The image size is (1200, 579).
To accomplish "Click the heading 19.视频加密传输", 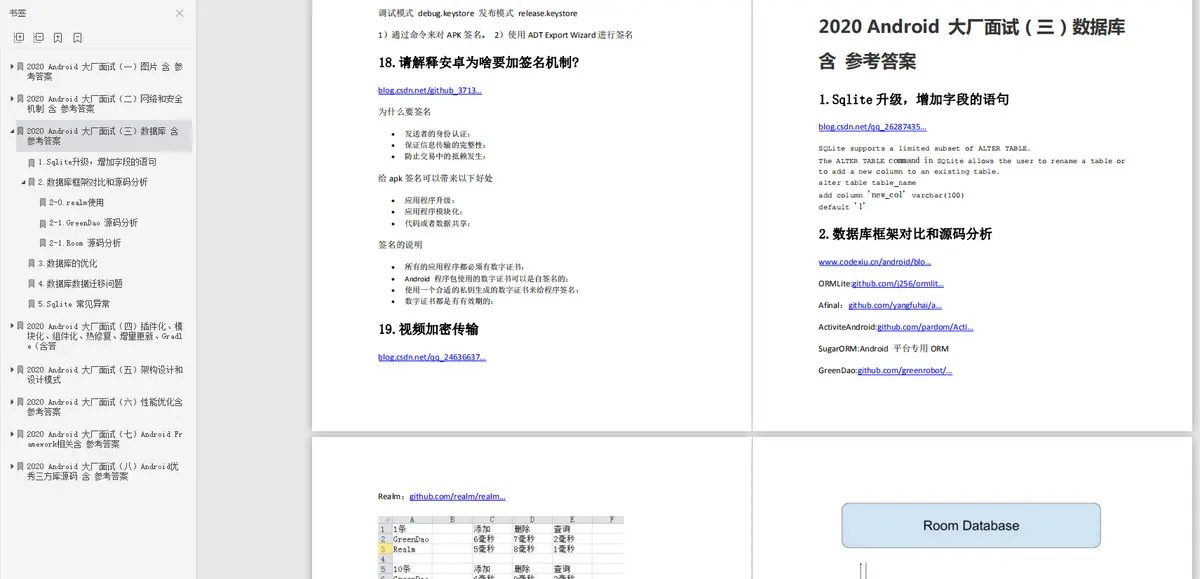I will [428, 329].
